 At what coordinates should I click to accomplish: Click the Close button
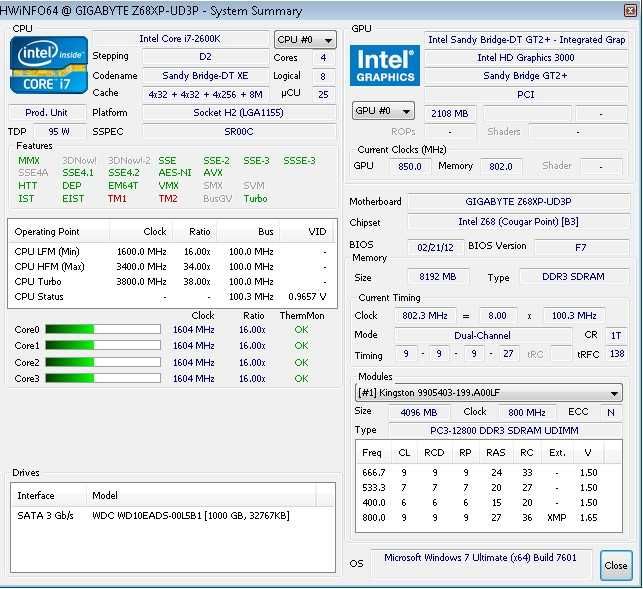[616, 566]
